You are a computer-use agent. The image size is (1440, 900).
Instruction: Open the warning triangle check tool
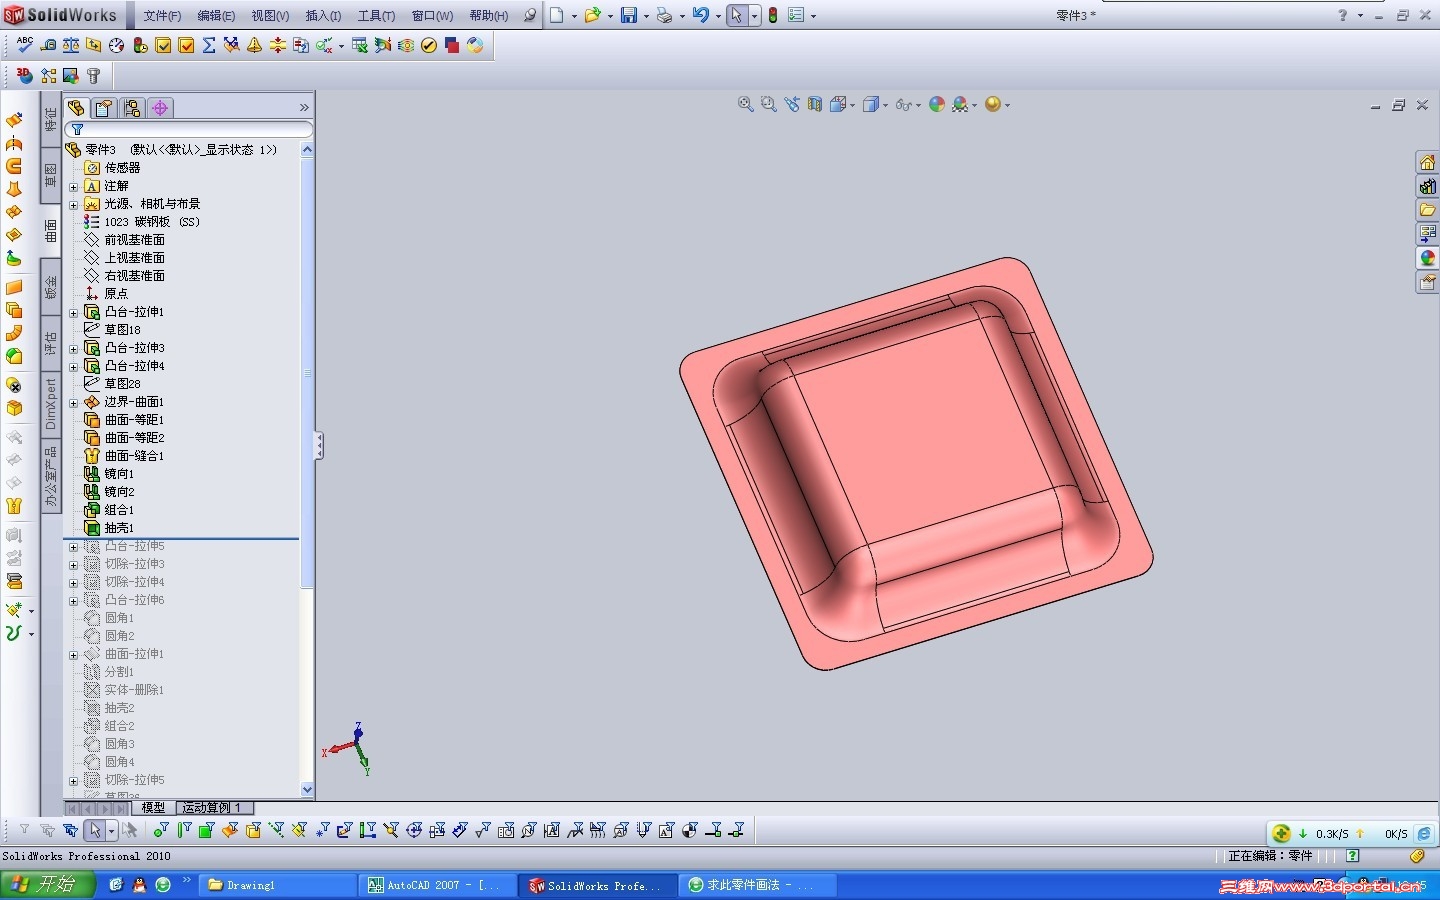[255, 45]
